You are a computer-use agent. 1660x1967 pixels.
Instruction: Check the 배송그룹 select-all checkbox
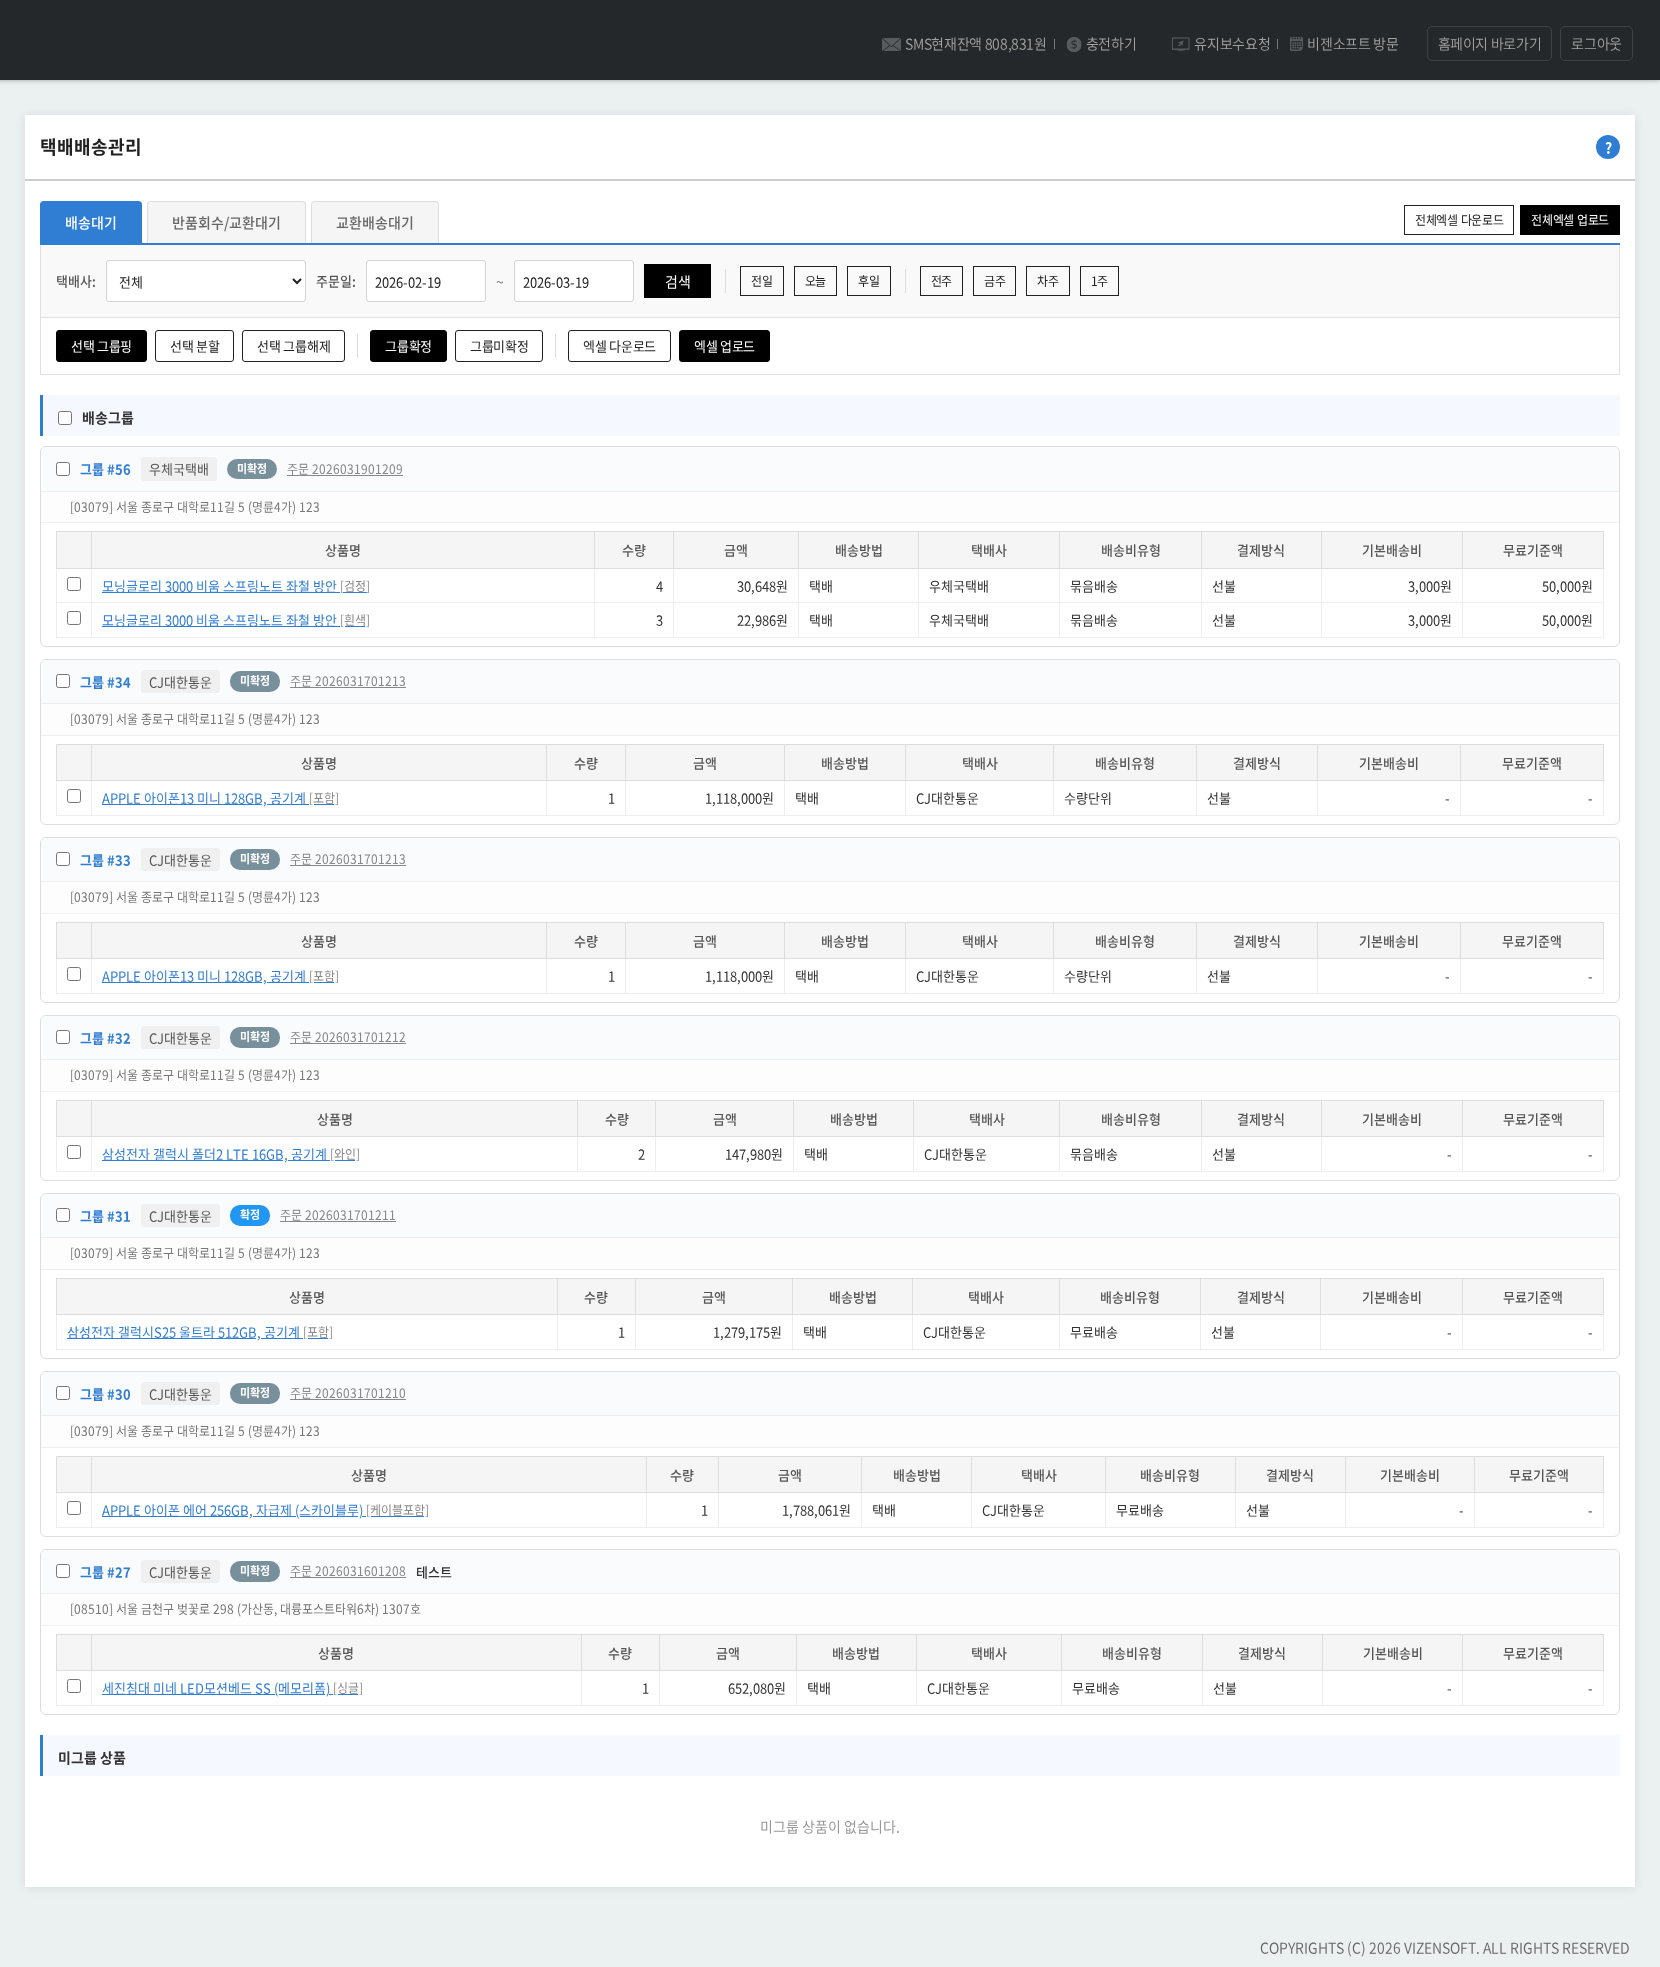pos(65,418)
